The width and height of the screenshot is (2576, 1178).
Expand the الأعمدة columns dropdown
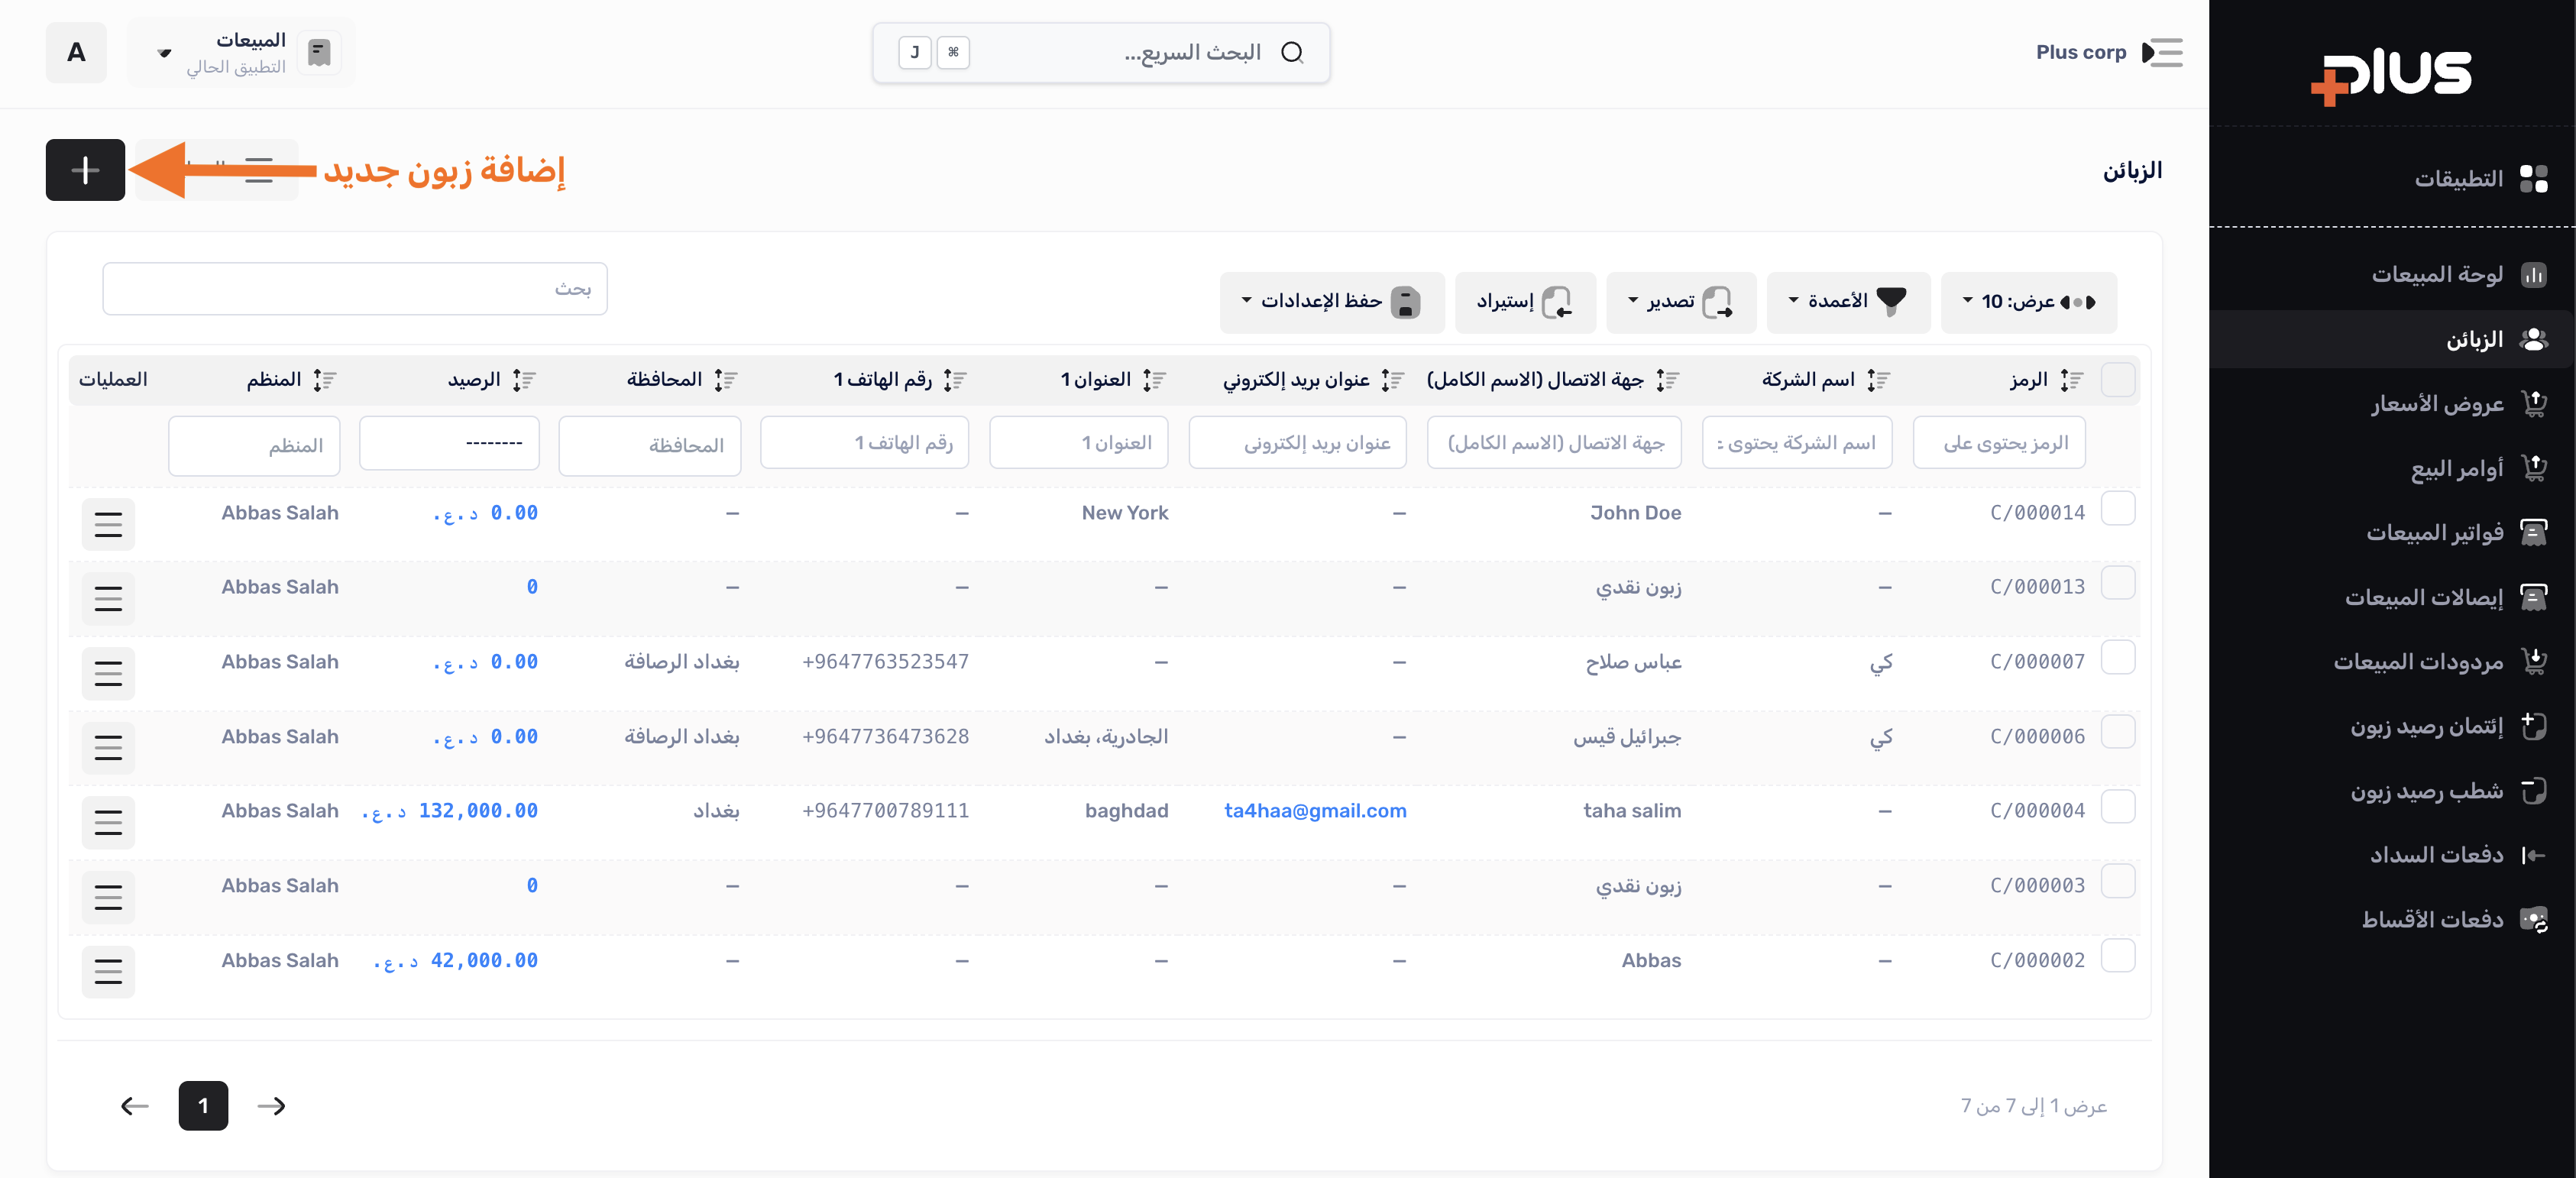coord(1847,302)
